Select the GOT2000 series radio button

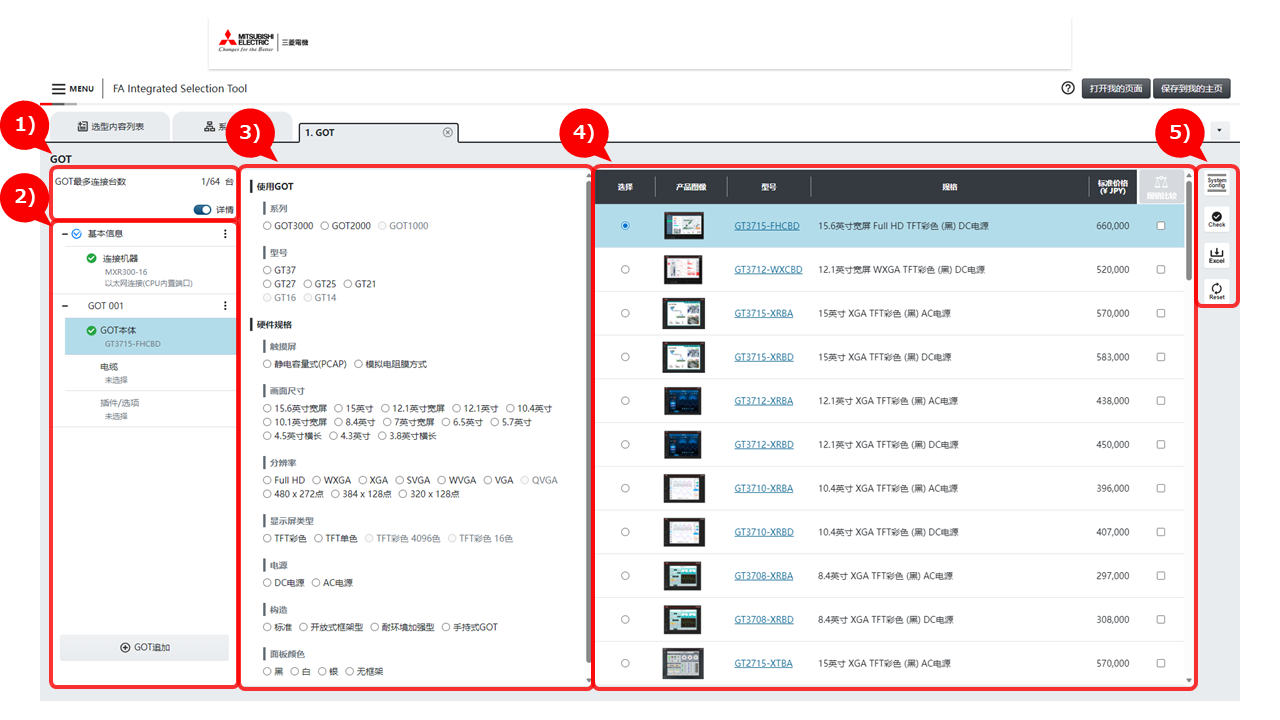point(325,226)
